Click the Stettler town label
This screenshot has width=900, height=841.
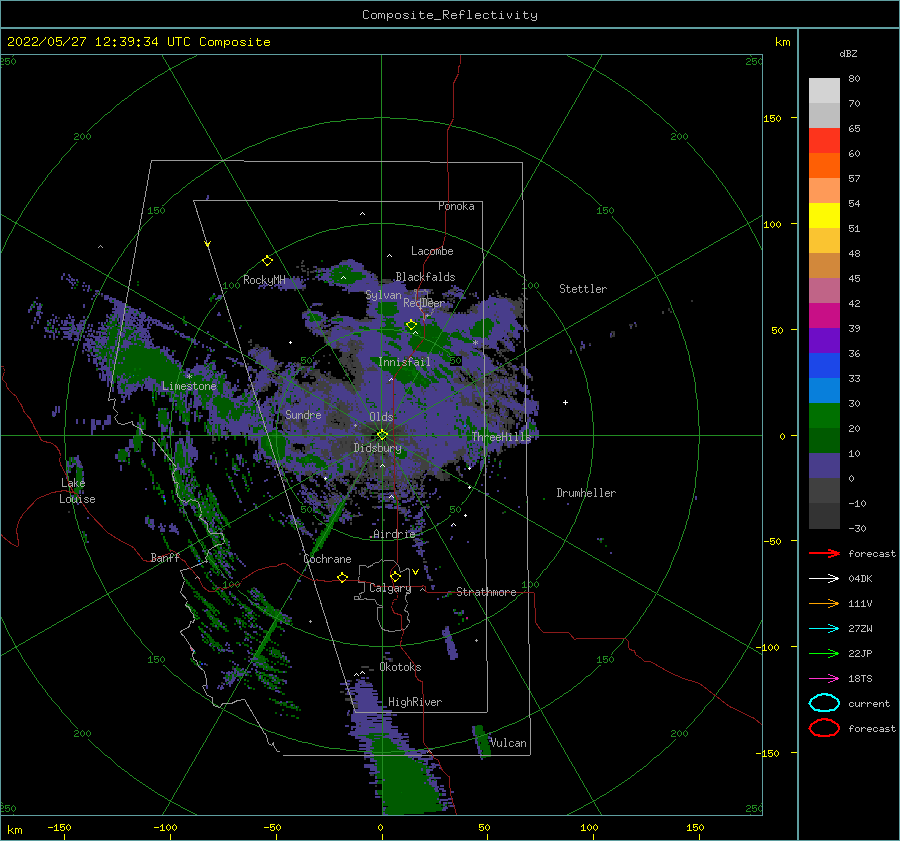tap(583, 289)
